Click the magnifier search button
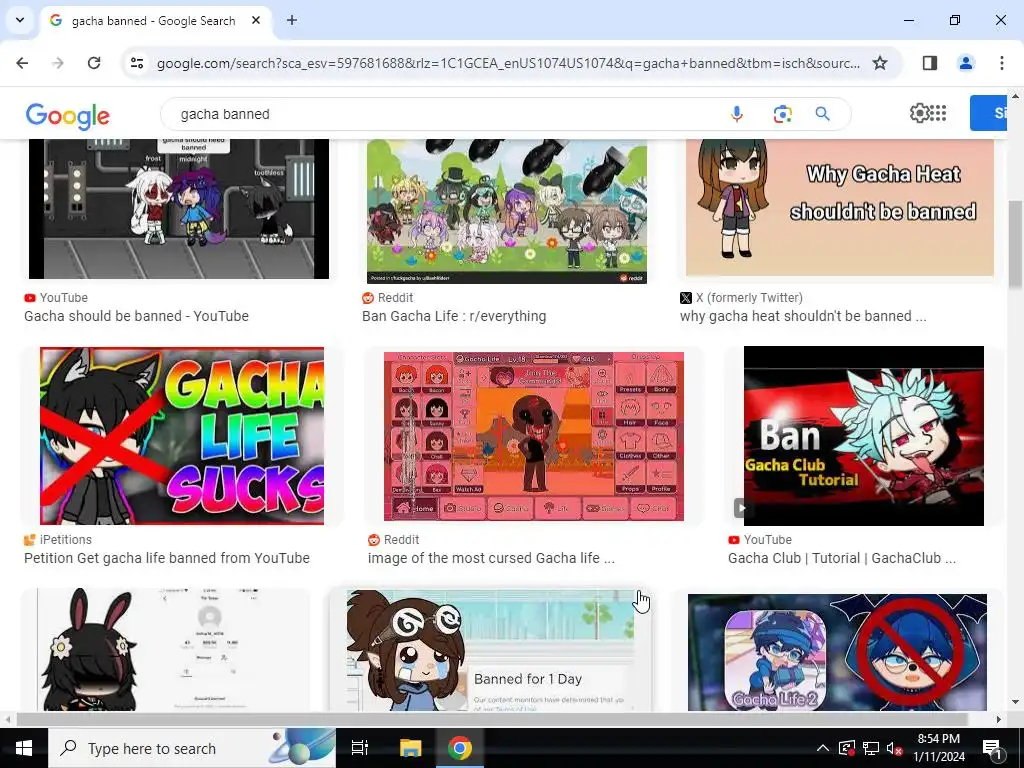Screen dimensions: 1024x768 [x=822, y=114]
